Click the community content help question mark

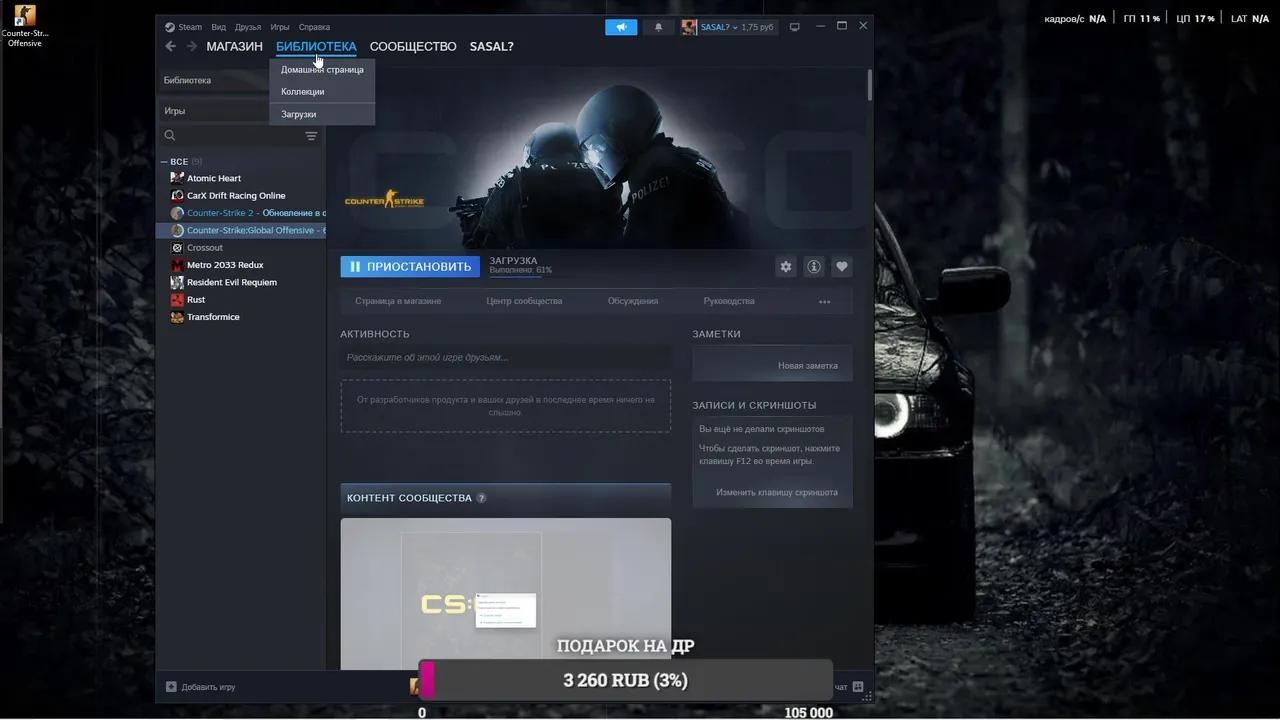point(481,498)
